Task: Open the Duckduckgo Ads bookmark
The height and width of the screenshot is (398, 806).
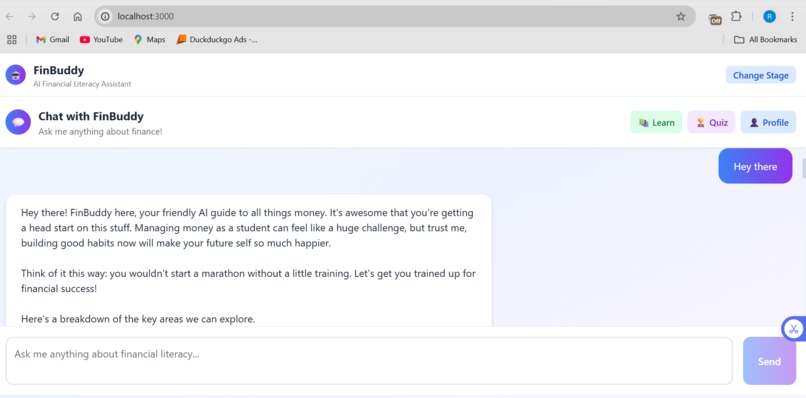Action: (x=216, y=40)
